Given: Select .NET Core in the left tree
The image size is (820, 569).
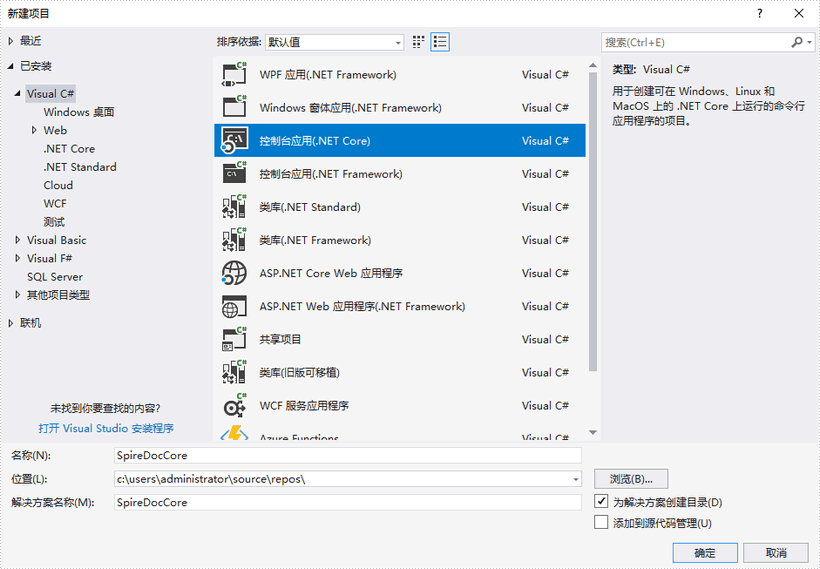Looking at the screenshot, I should pos(69,148).
